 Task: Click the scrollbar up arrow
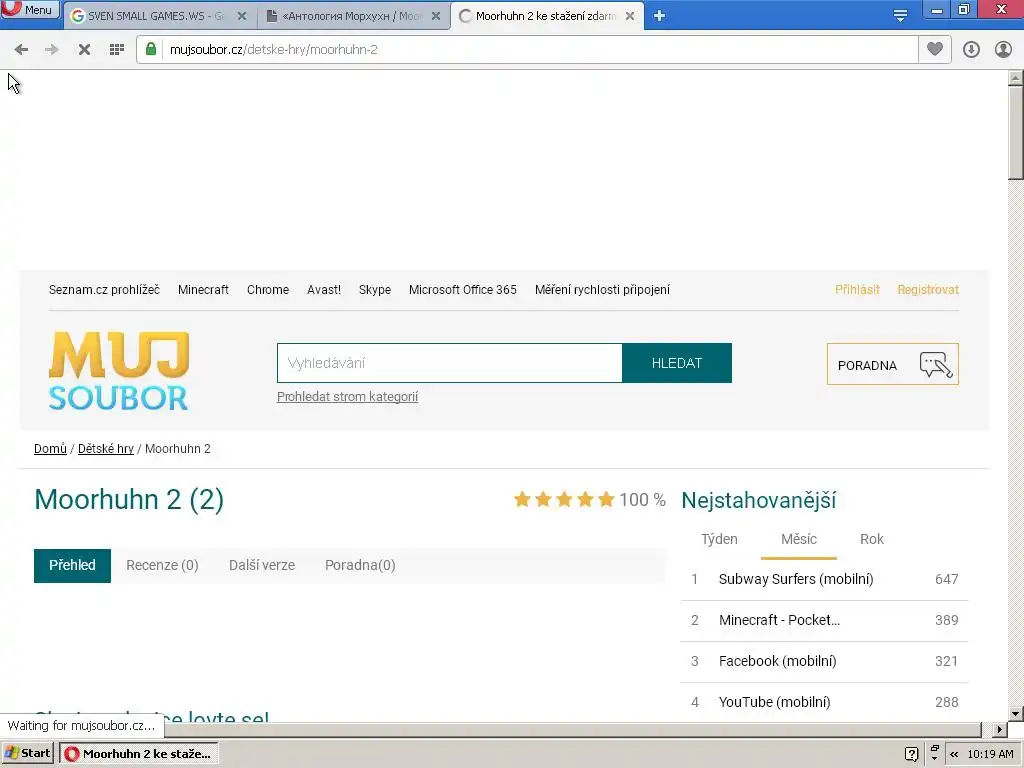click(x=1016, y=78)
